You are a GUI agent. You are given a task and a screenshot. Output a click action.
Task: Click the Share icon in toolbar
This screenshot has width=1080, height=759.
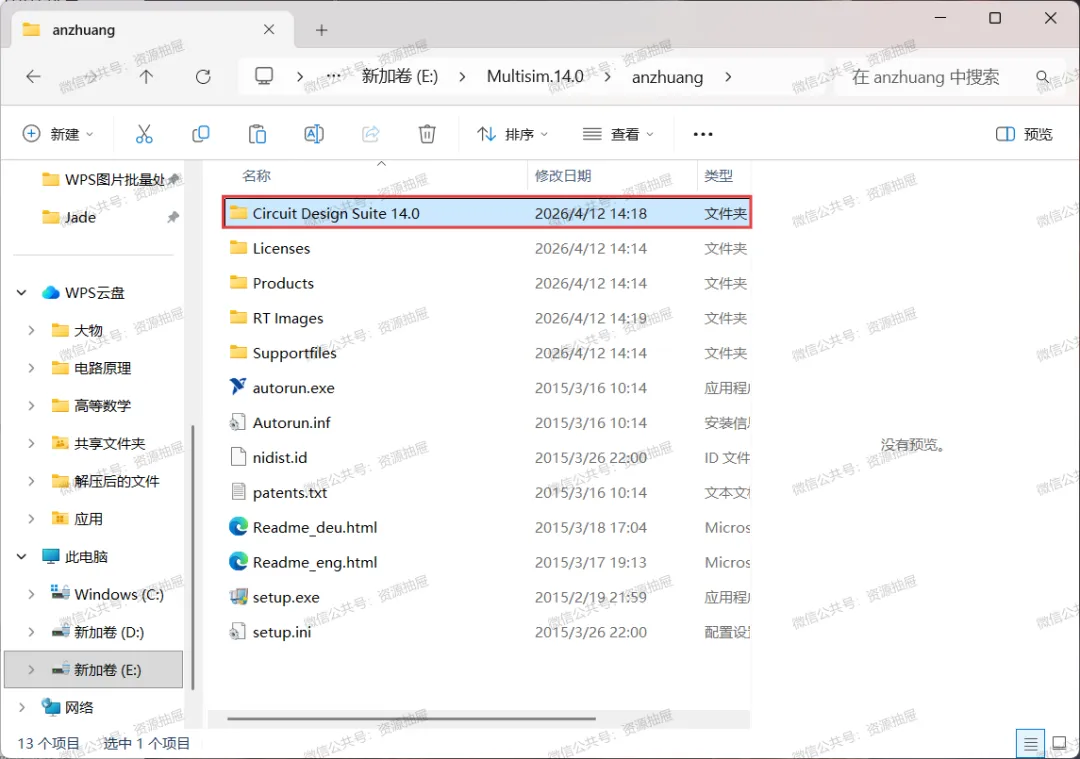[371, 134]
